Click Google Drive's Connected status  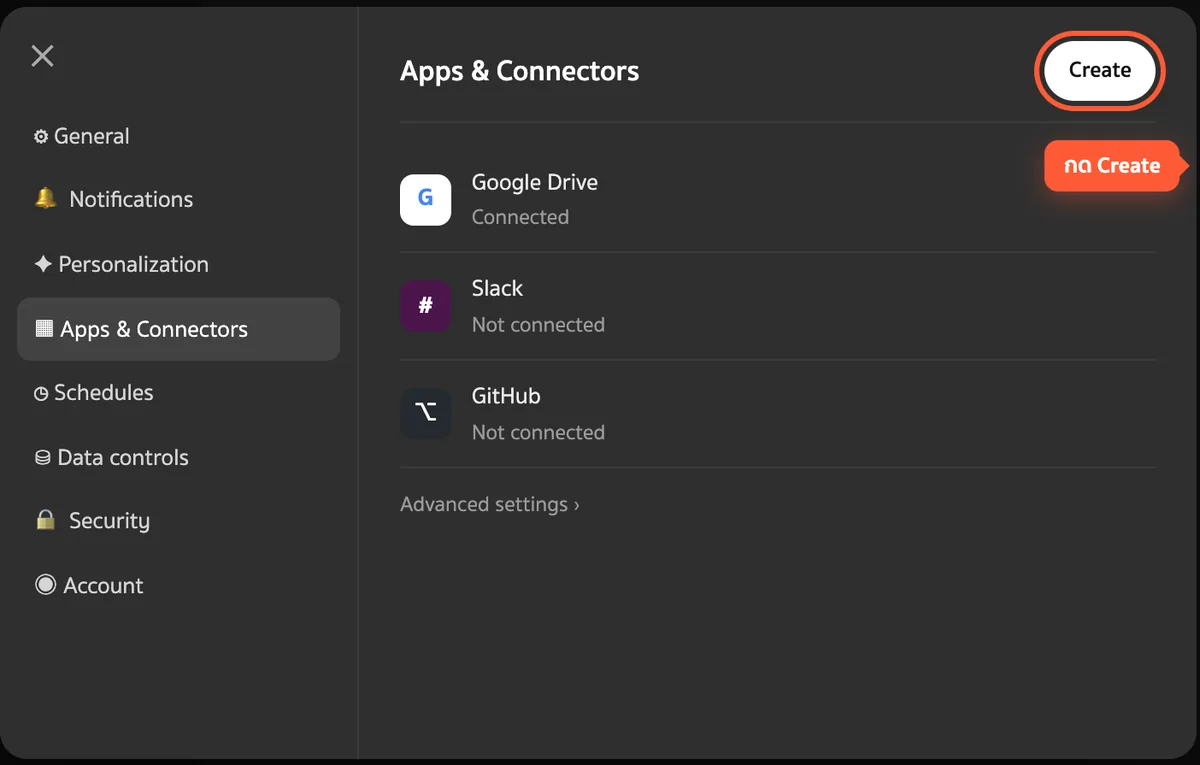(x=520, y=217)
